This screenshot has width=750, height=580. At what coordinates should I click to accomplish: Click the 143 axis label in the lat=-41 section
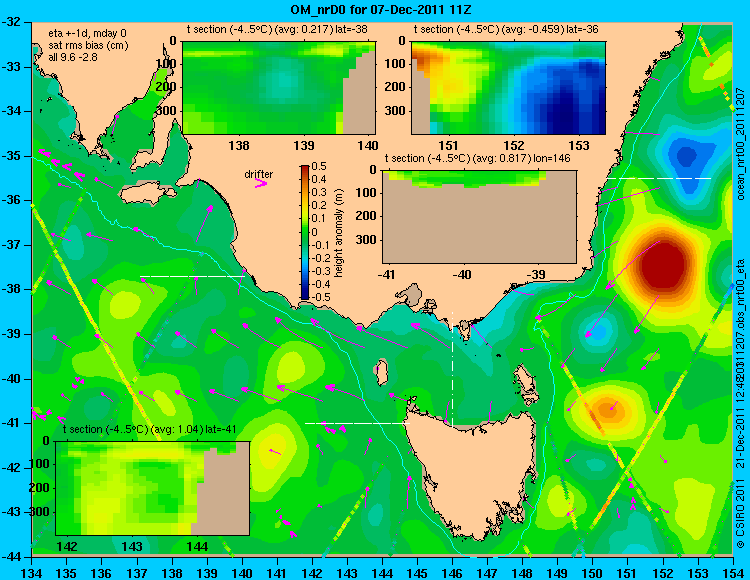point(132,547)
